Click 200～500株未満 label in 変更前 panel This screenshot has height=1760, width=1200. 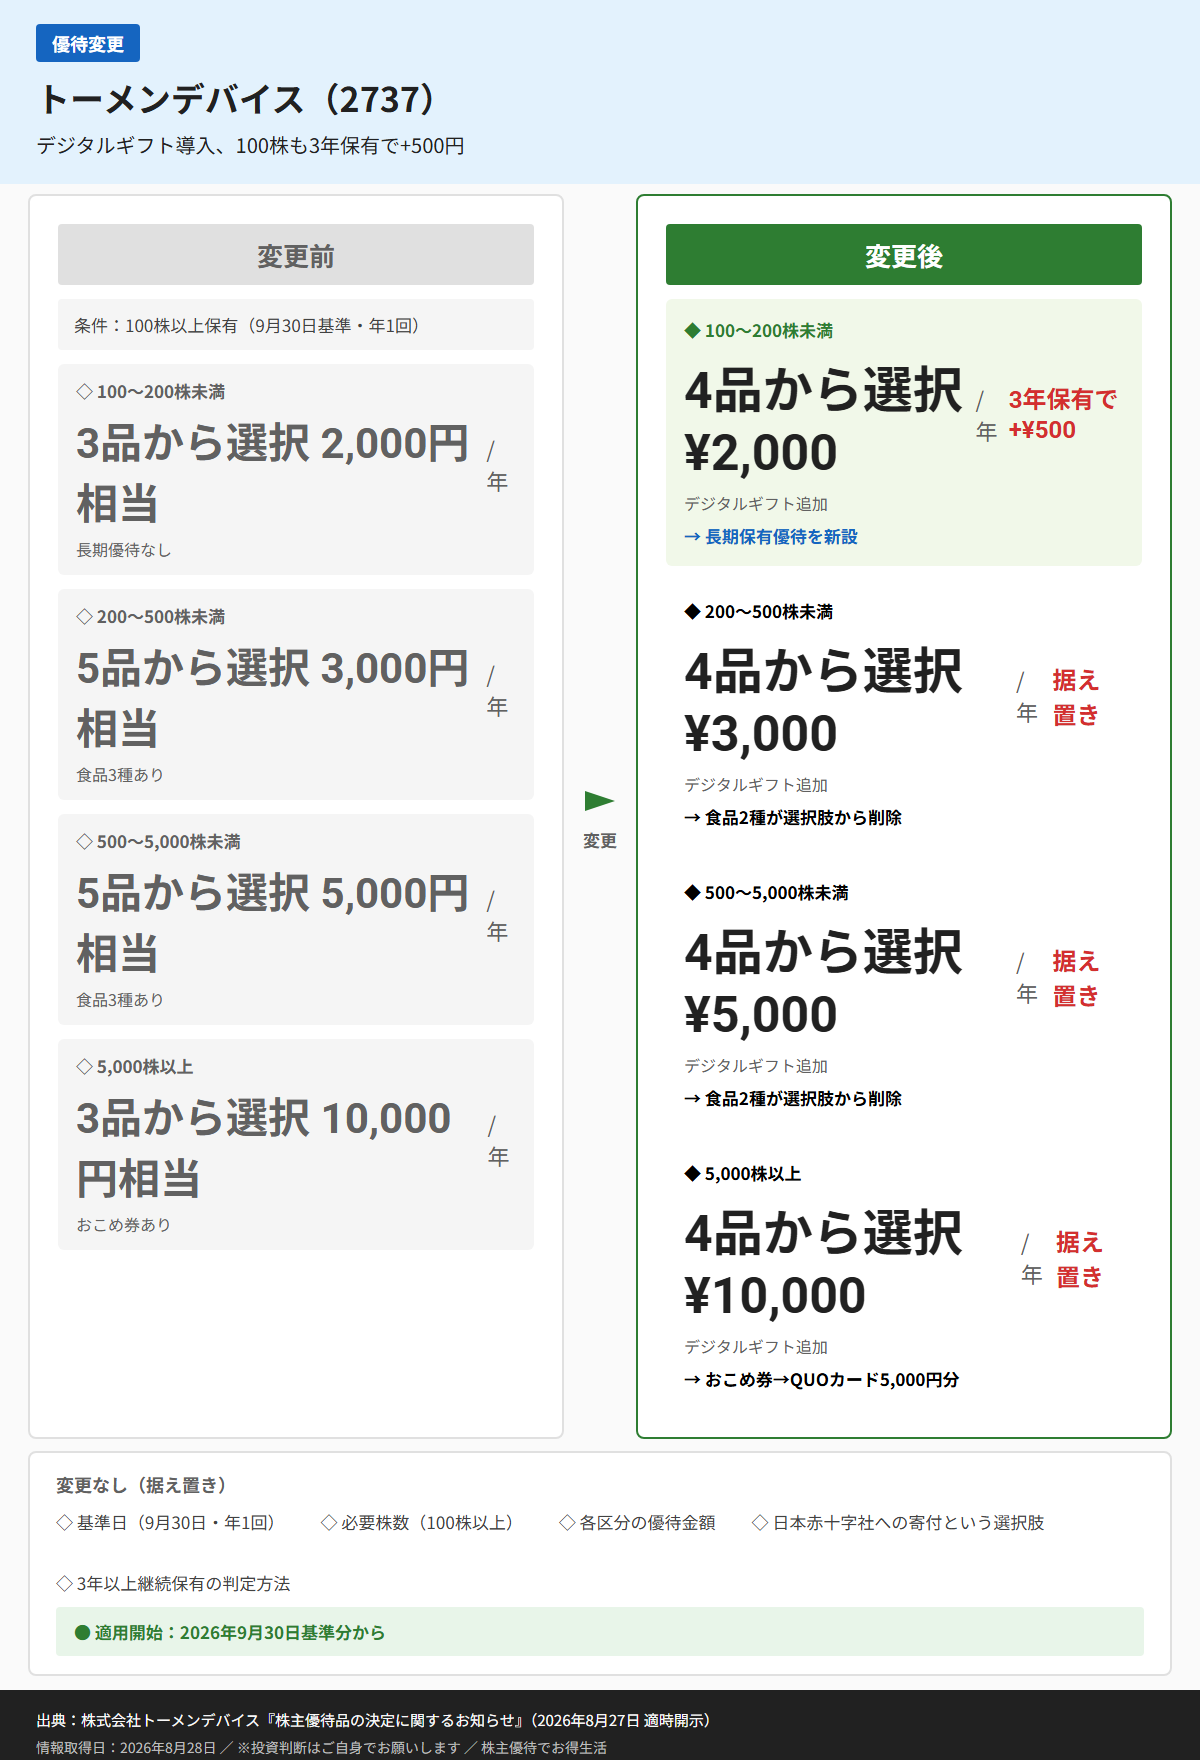(151, 617)
